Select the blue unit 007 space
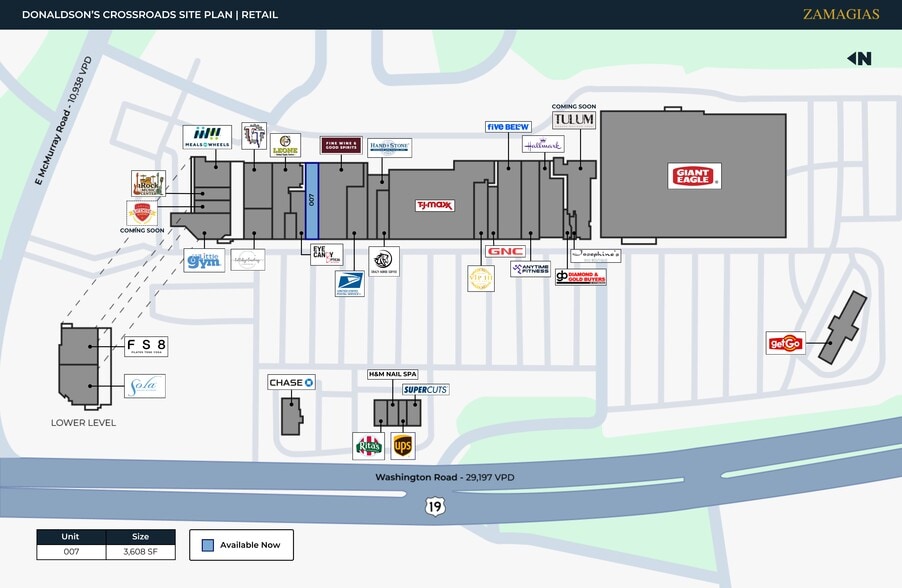Image resolution: width=902 pixels, height=588 pixels. pyautogui.click(x=312, y=201)
